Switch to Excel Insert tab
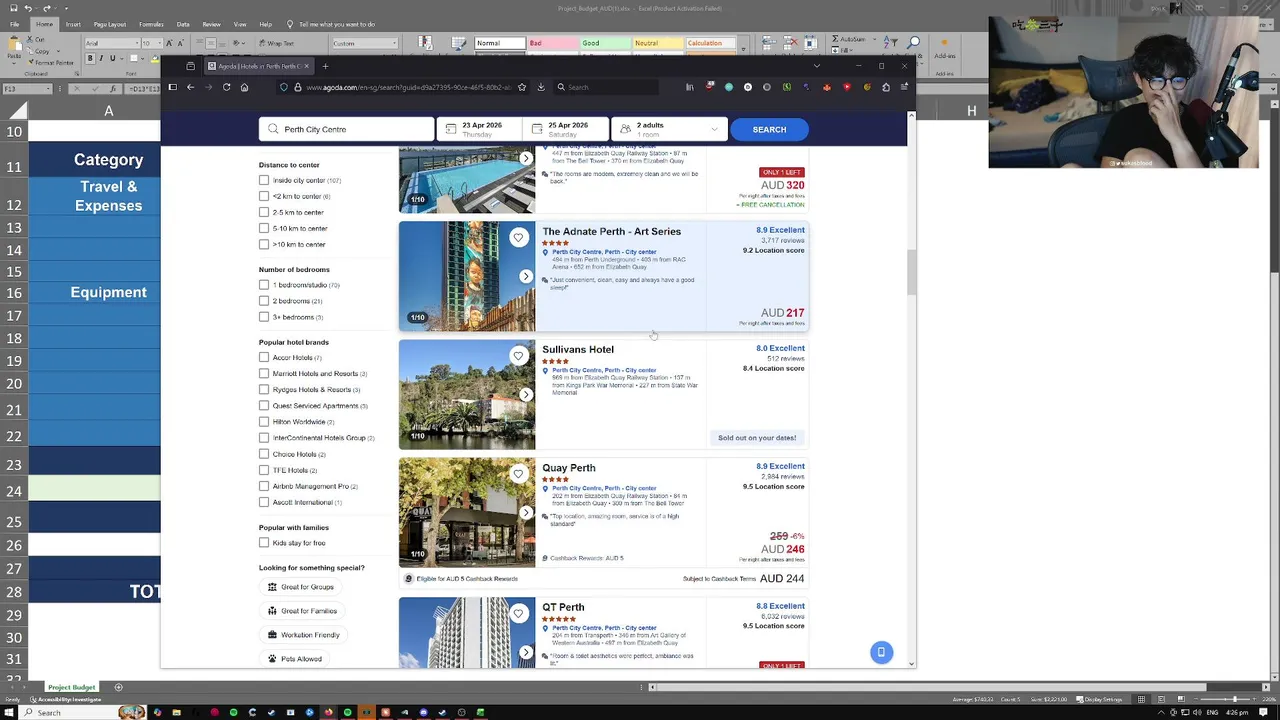The width and height of the screenshot is (1280, 720). coord(73,24)
